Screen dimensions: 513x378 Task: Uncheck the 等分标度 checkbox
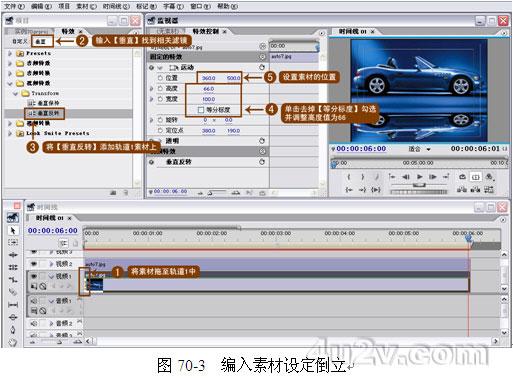(201, 110)
